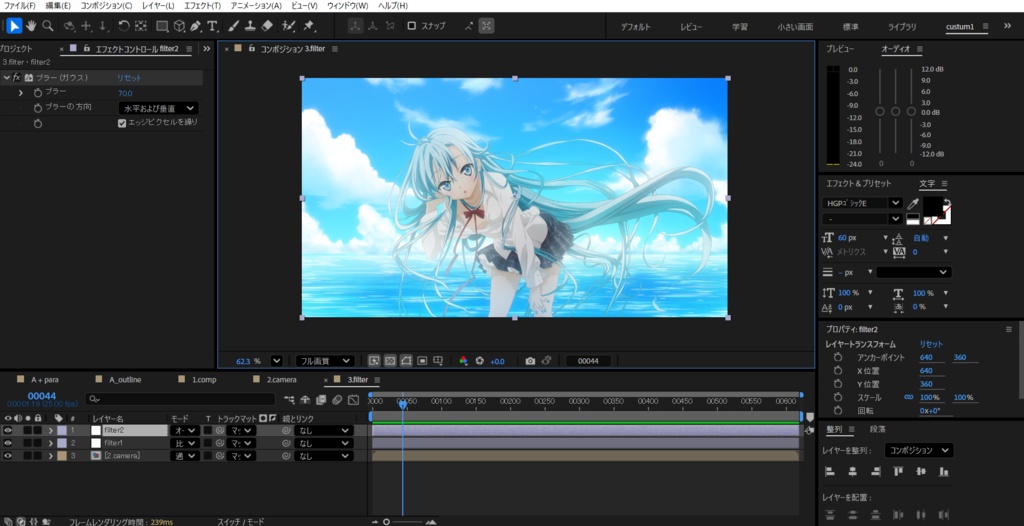This screenshot has width=1024, height=526.
Task: Open the ブラーの方向 dropdown
Action: 159,108
